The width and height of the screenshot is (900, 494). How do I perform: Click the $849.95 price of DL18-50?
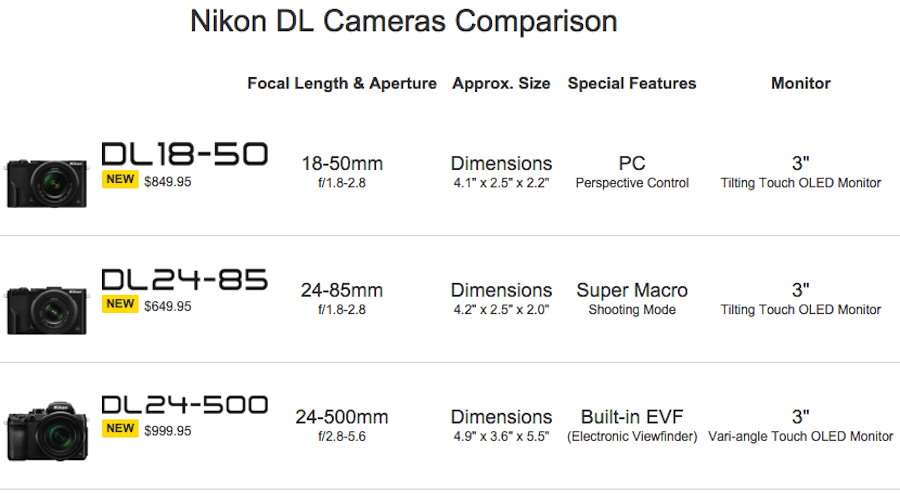168,182
